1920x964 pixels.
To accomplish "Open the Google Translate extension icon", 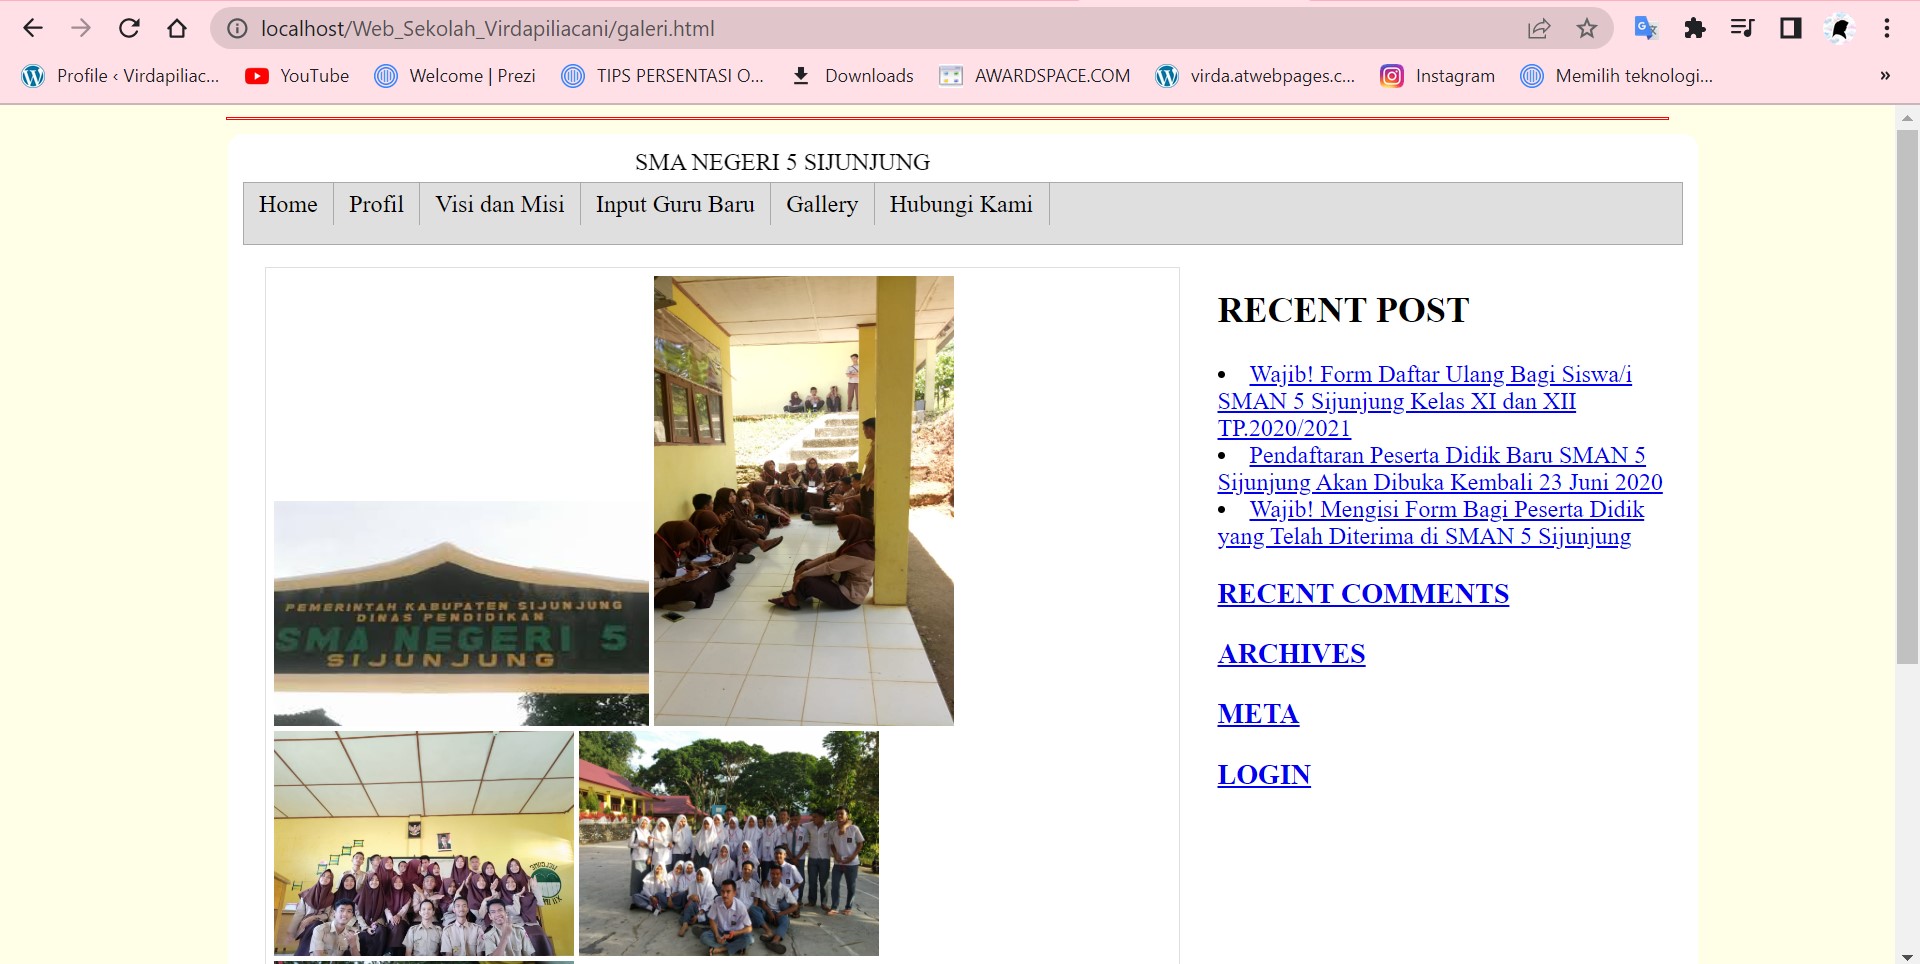I will [1645, 28].
